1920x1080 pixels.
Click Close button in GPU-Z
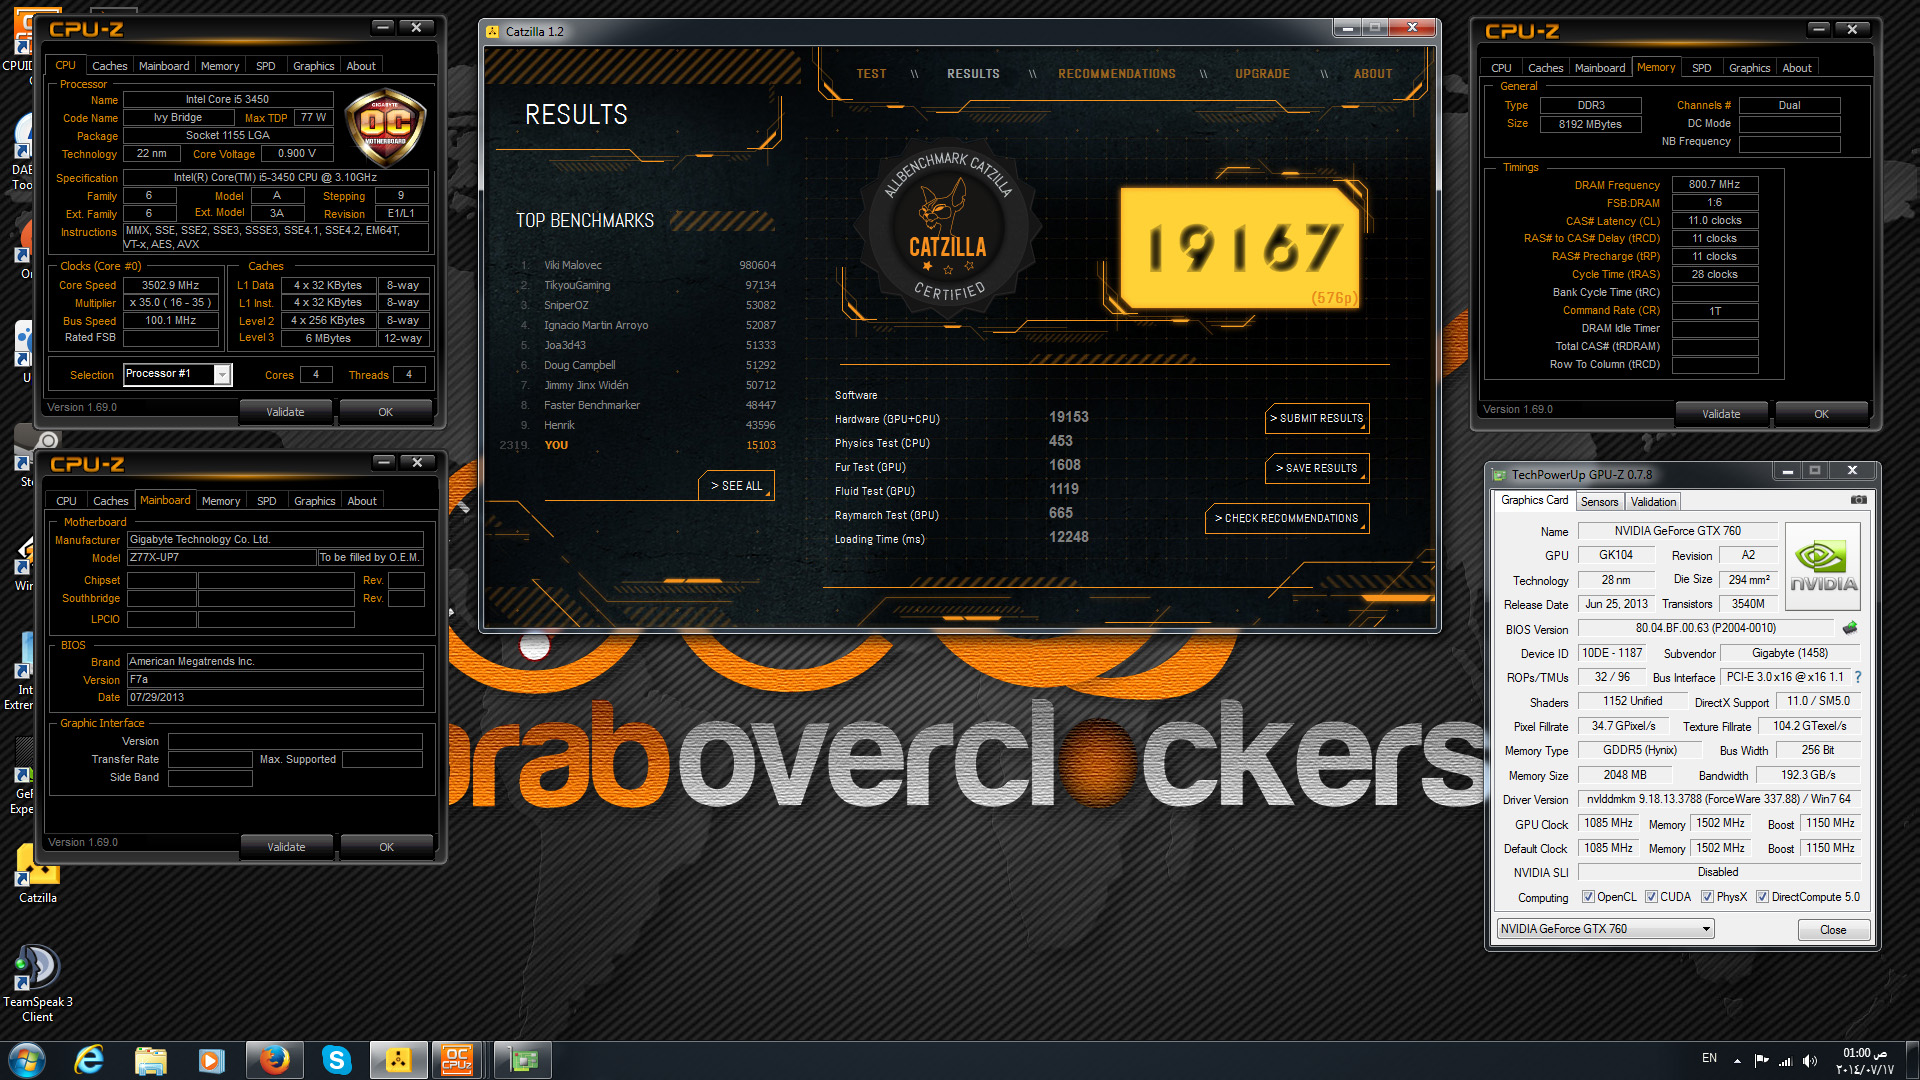[1833, 930]
